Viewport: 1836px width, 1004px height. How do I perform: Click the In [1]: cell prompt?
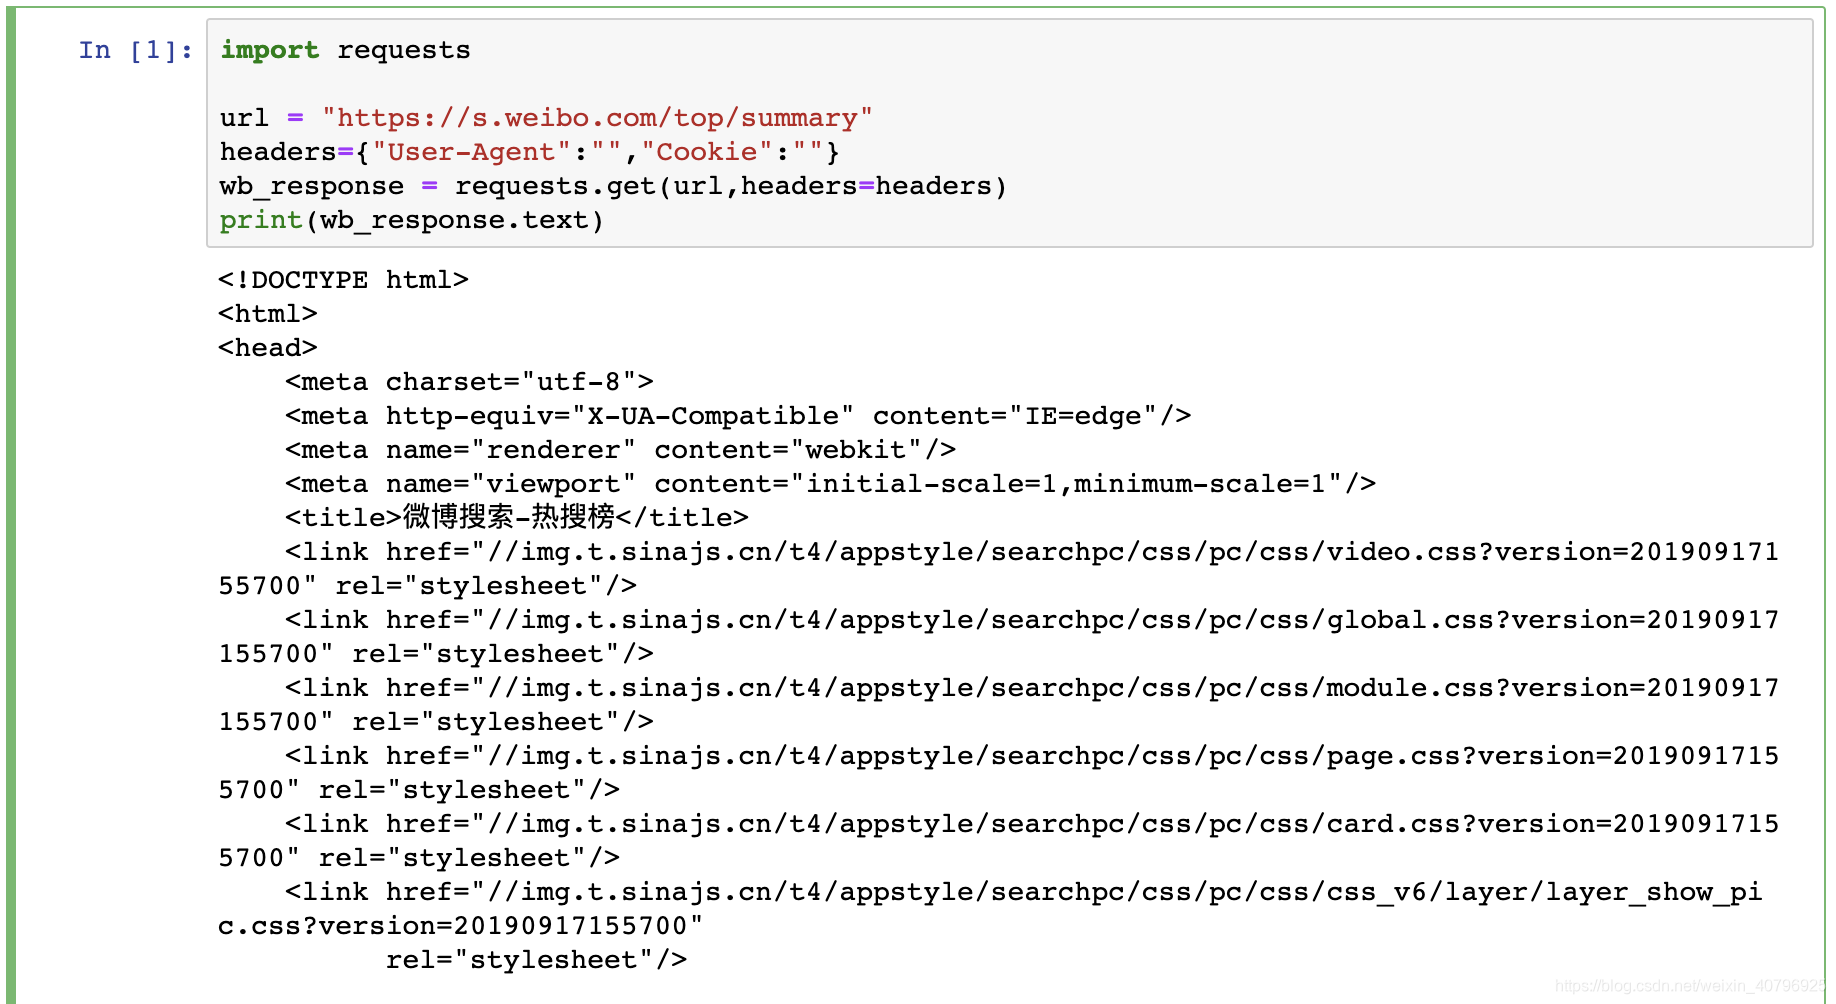136,50
